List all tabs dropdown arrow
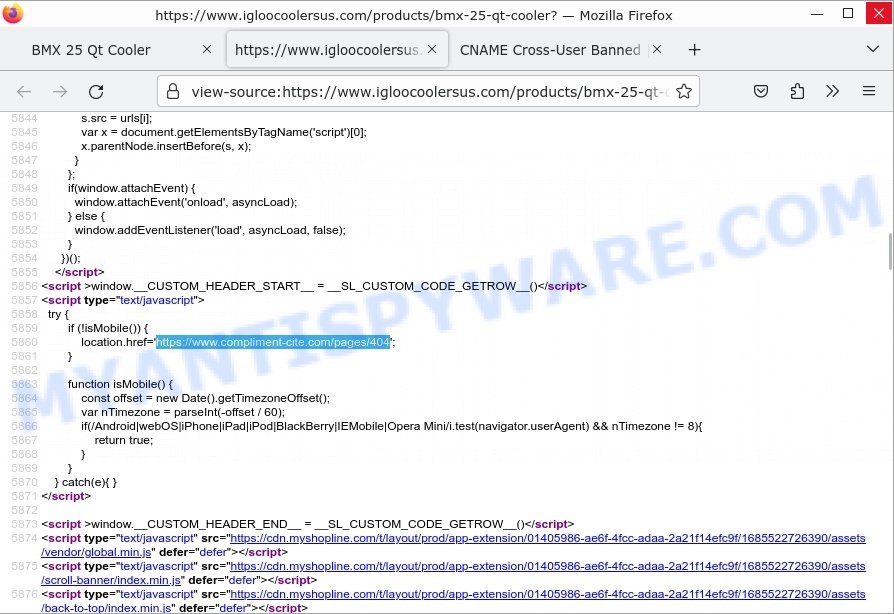 click(x=872, y=49)
